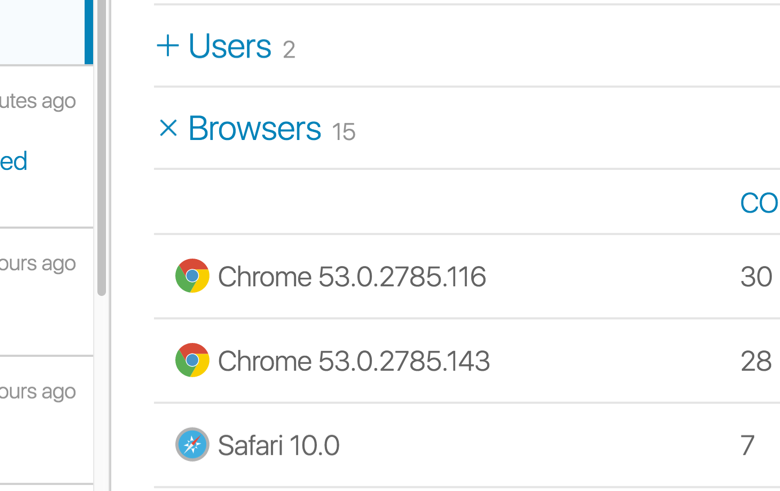The width and height of the screenshot is (780, 491).
Task: Click the sidebar's vertical scrollbar thumb
Action: tap(101, 148)
